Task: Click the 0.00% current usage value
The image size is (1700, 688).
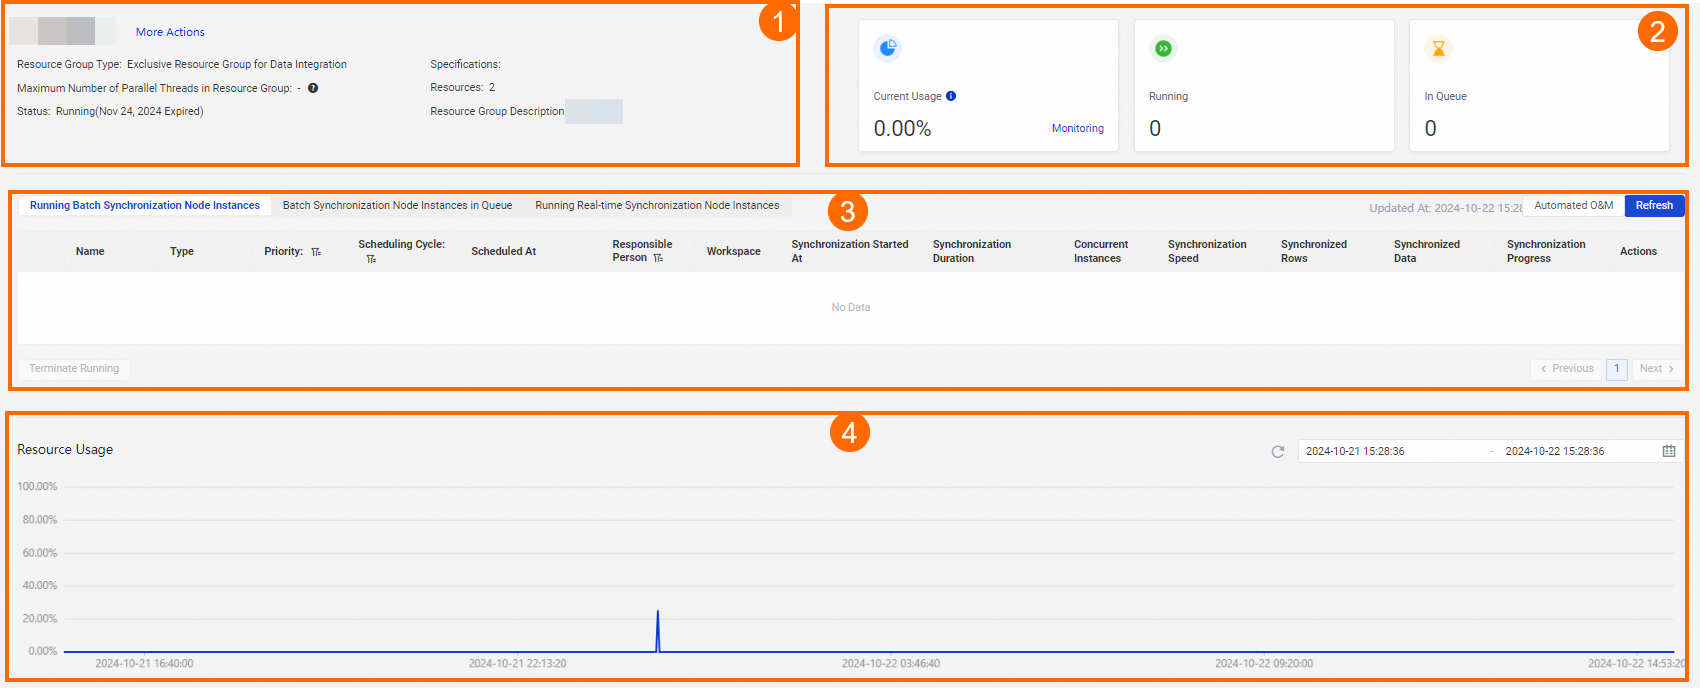Action: point(902,128)
